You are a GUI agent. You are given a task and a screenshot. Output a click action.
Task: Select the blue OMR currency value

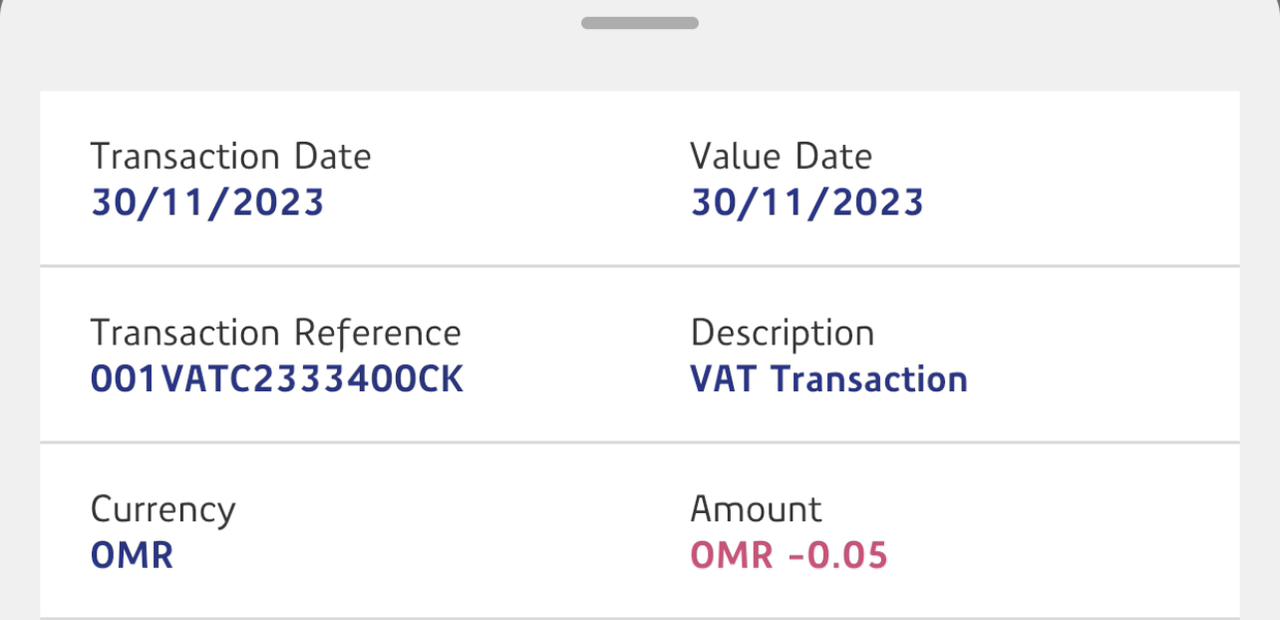[x=132, y=555]
